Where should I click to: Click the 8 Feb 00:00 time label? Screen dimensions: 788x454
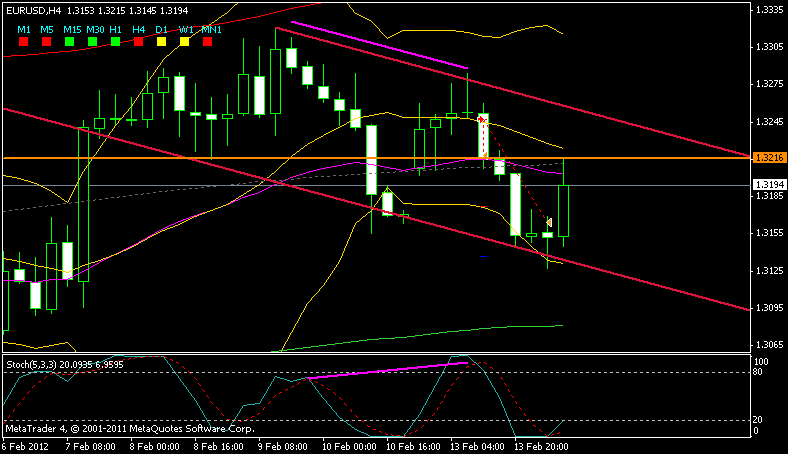coord(155,446)
